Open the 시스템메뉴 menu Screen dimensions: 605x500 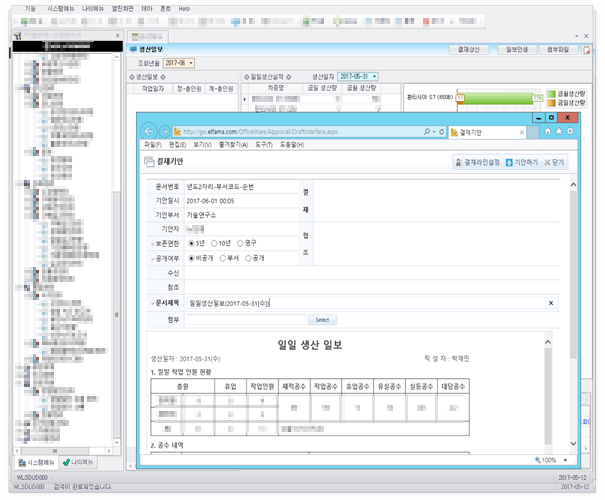tap(61, 8)
